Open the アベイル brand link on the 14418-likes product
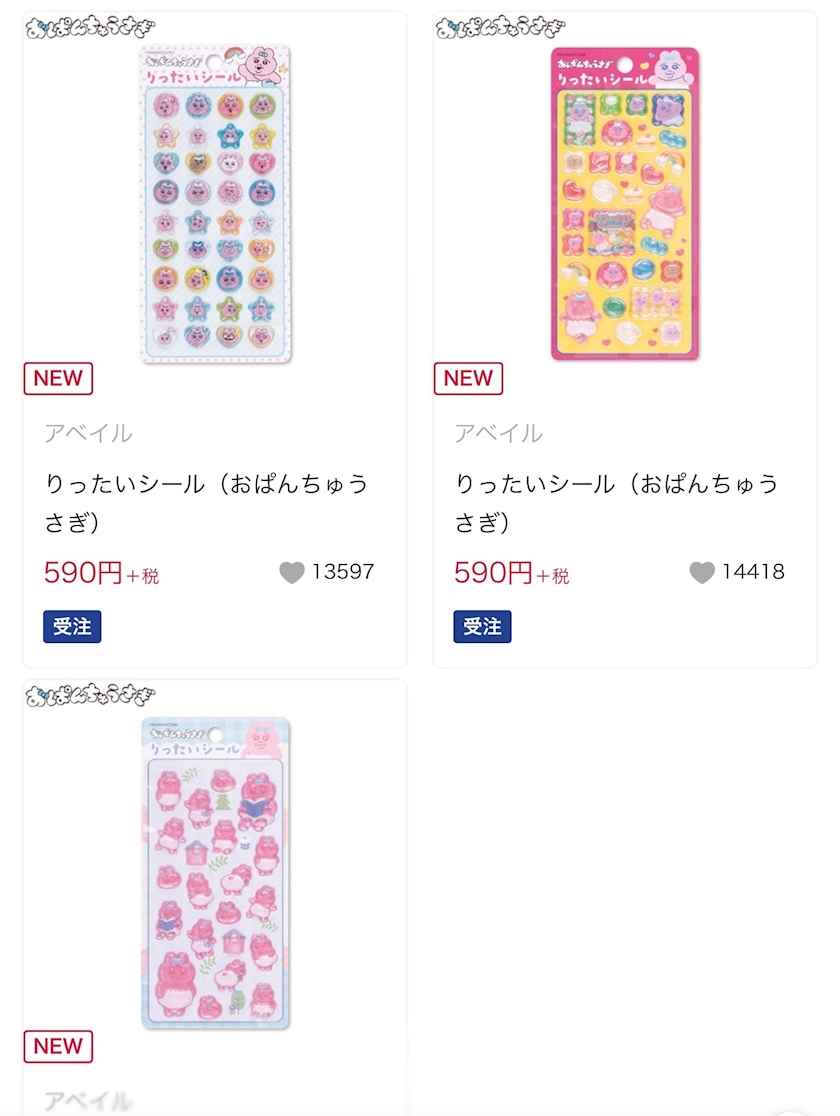Screen dimensions: 840x1116 498,434
